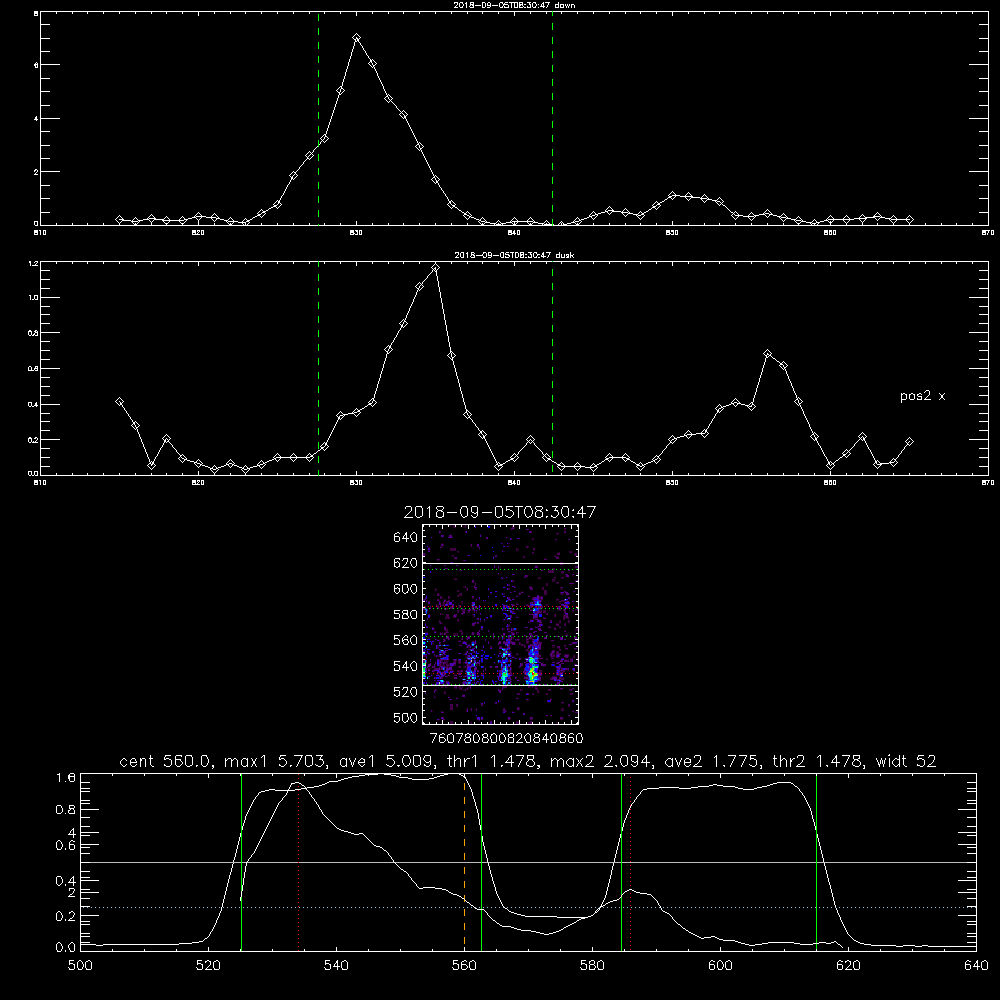Click the '0.0' y-axis label of the bottom plot
1000x1000 pixels.
tap(66, 948)
